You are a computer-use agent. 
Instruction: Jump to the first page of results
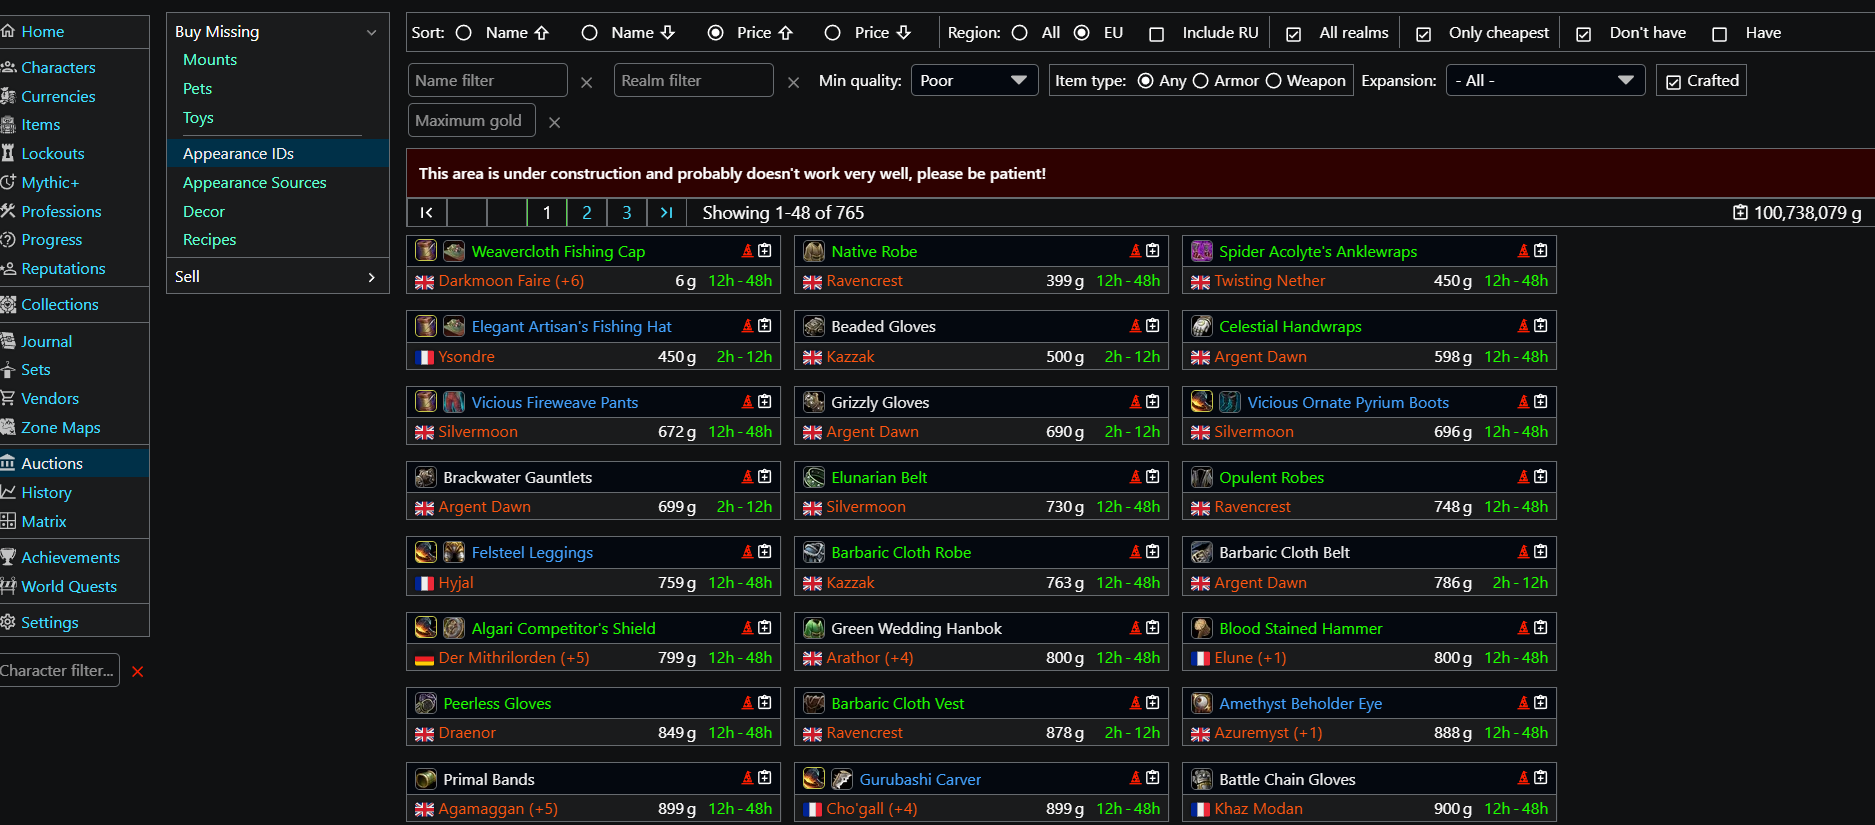427,212
